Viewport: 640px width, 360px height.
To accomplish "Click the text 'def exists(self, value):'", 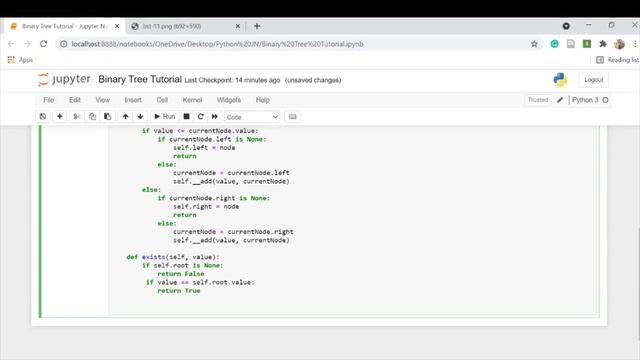I will (173, 257).
